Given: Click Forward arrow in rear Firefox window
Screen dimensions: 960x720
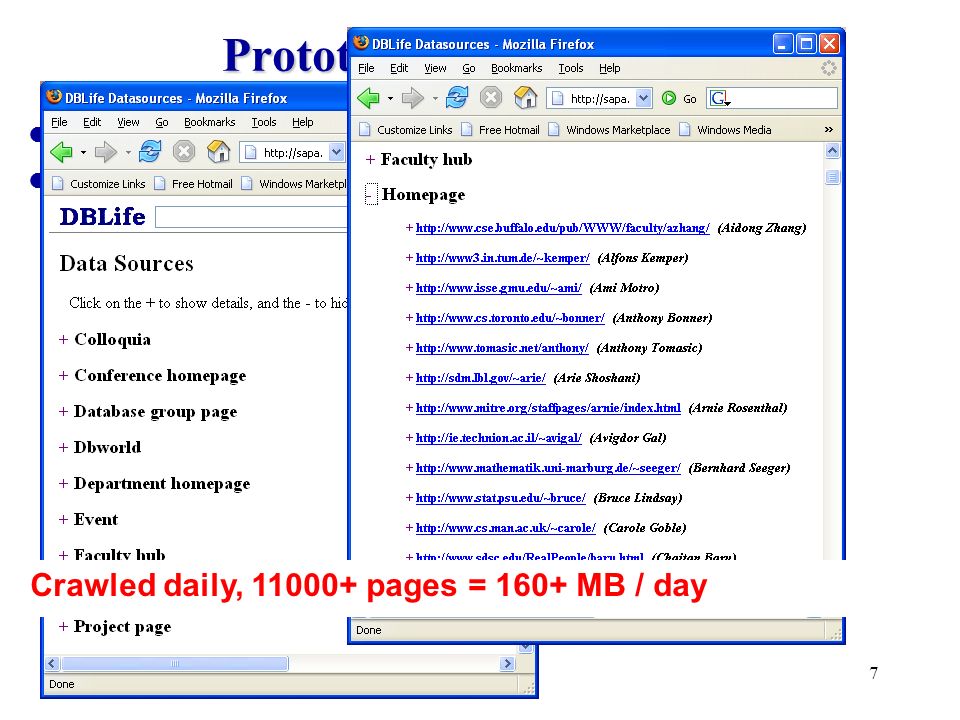Looking at the screenshot, I should coord(106,152).
